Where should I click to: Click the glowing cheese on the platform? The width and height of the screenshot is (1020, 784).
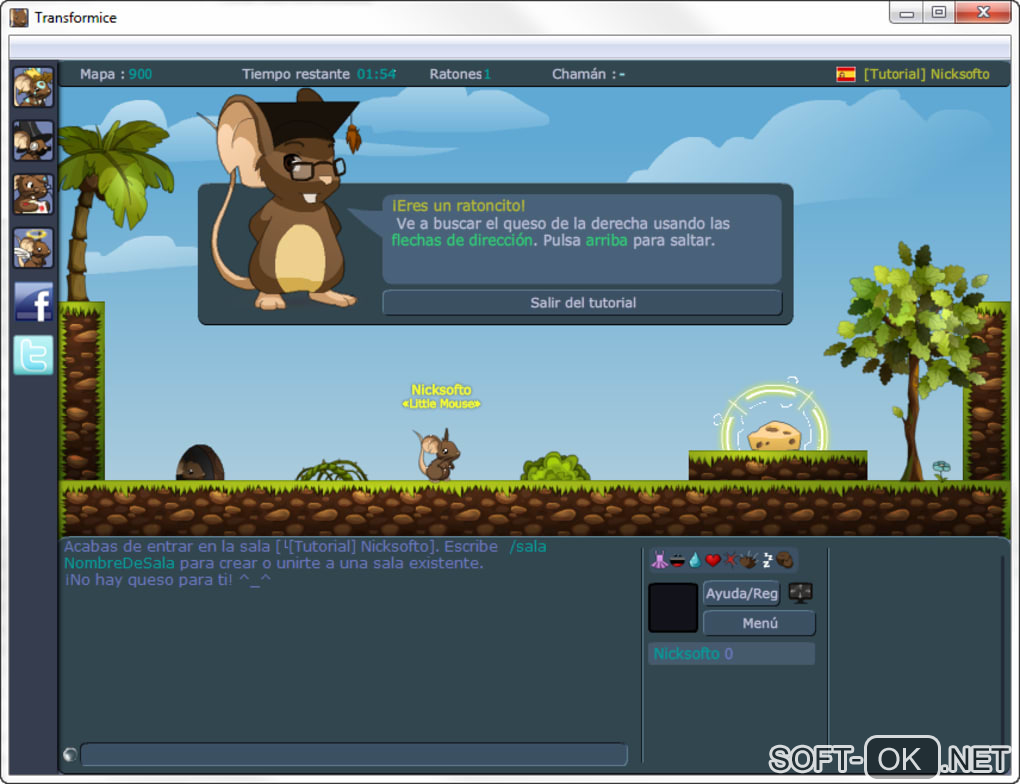coord(774,435)
